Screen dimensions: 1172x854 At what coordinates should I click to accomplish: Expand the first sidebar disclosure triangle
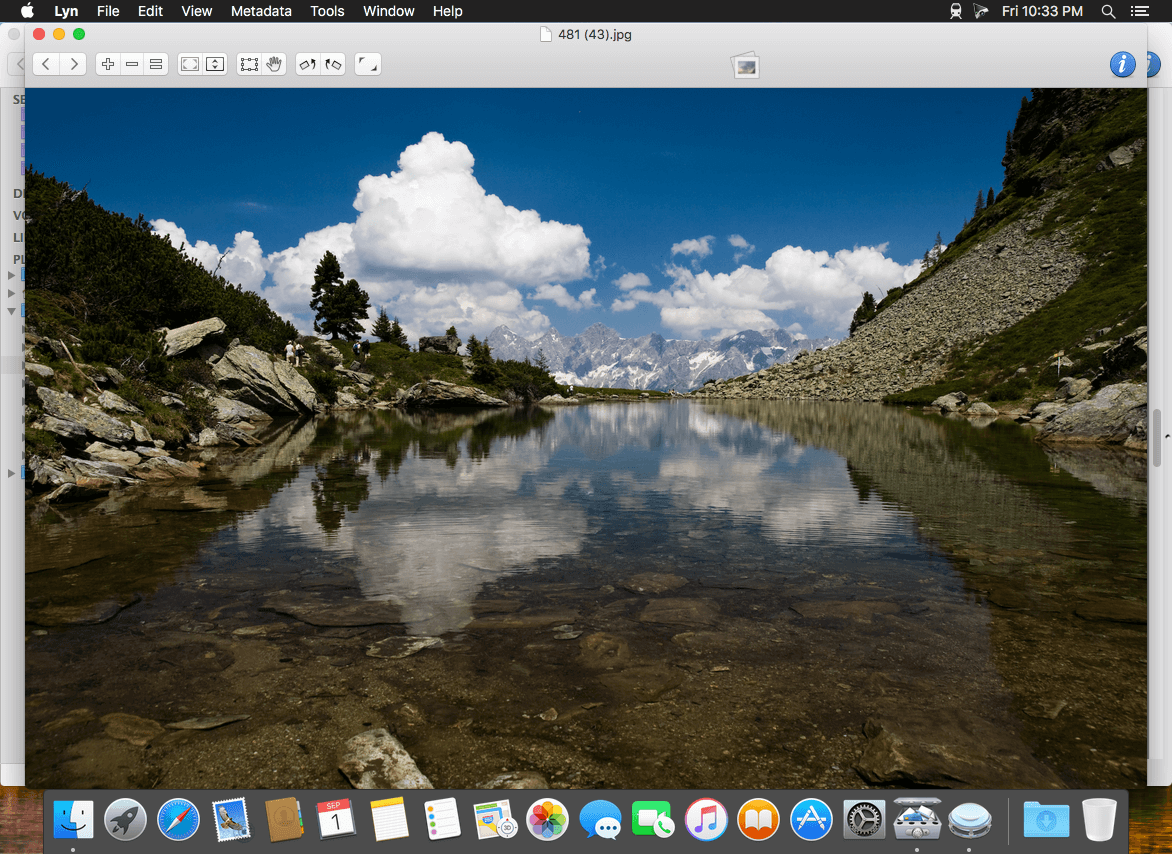pos(11,276)
